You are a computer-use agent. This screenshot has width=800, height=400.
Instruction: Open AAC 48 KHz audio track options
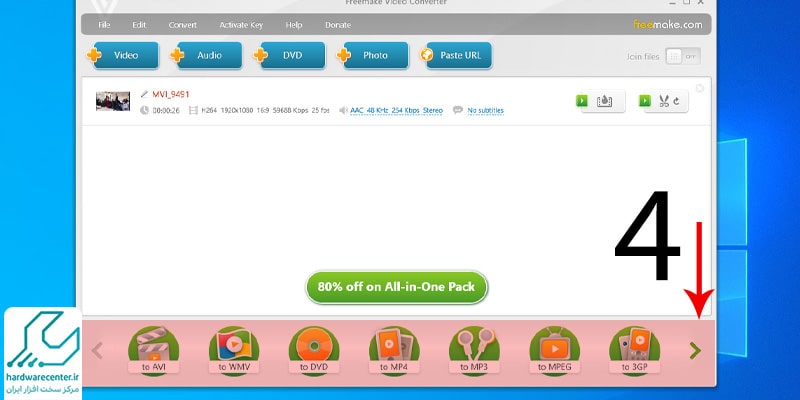pyautogui.click(x=396, y=110)
